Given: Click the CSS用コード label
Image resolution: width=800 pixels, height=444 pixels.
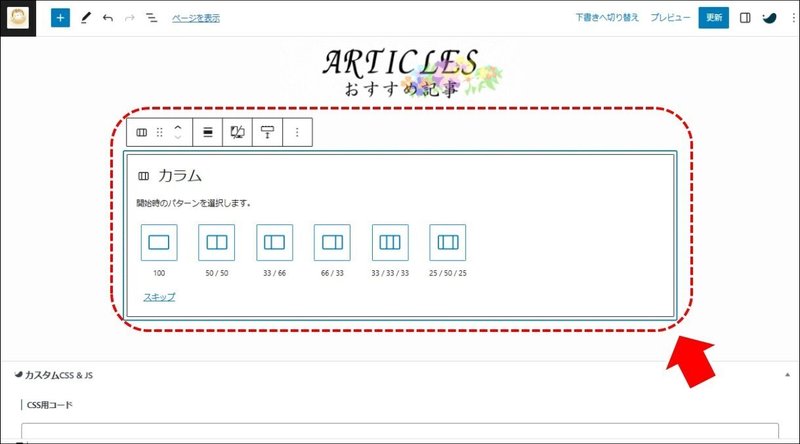Looking at the screenshot, I should coord(49,405).
